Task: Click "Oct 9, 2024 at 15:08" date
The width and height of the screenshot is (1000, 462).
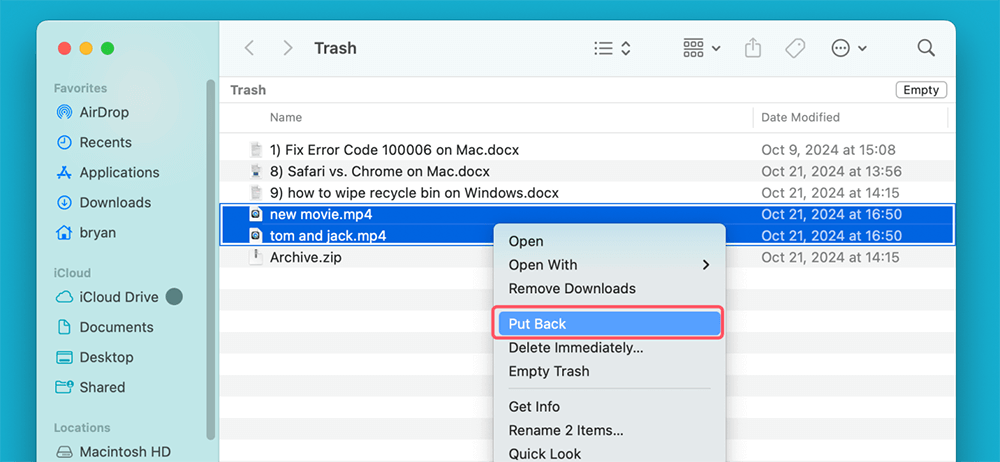Action: click(x=828, y=150)
